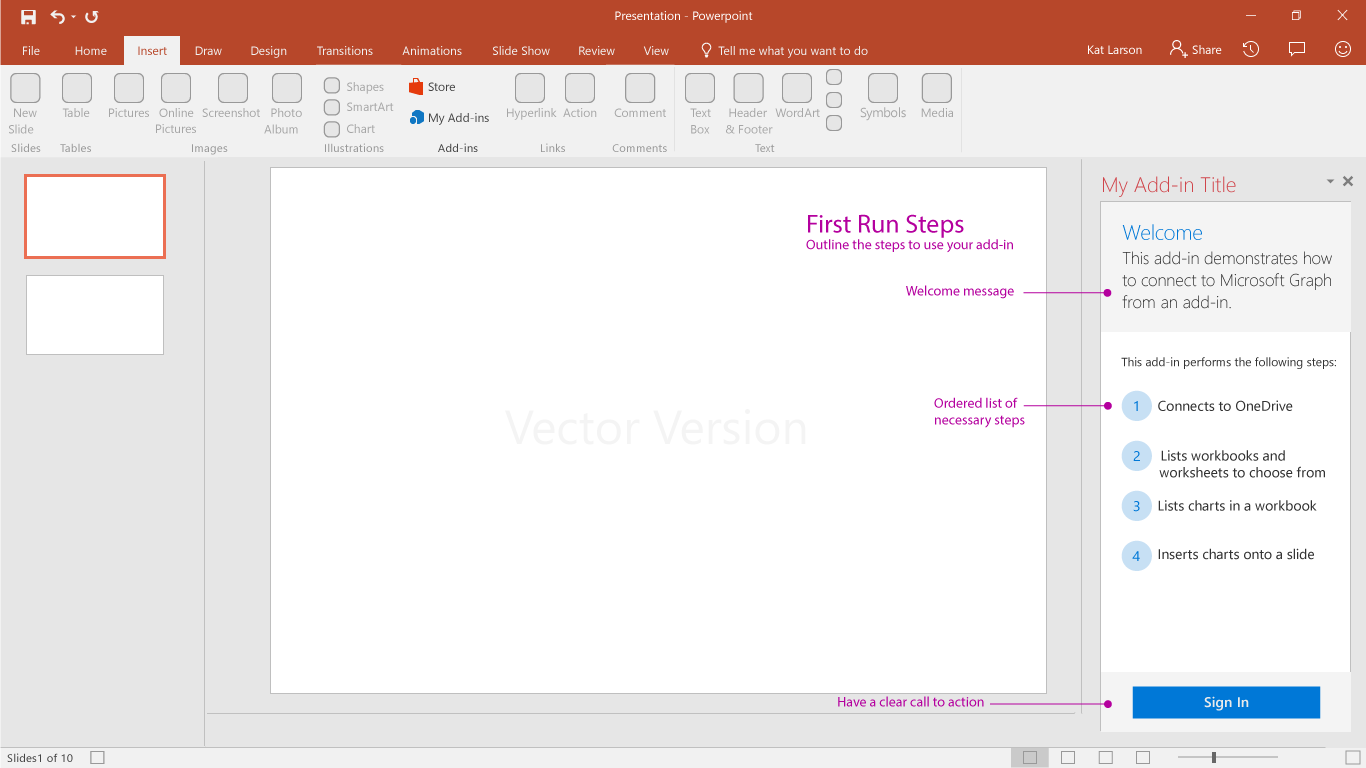Open Header & Footer
The width and height of the screenshot is (1366, 768).
coord(749,104)
